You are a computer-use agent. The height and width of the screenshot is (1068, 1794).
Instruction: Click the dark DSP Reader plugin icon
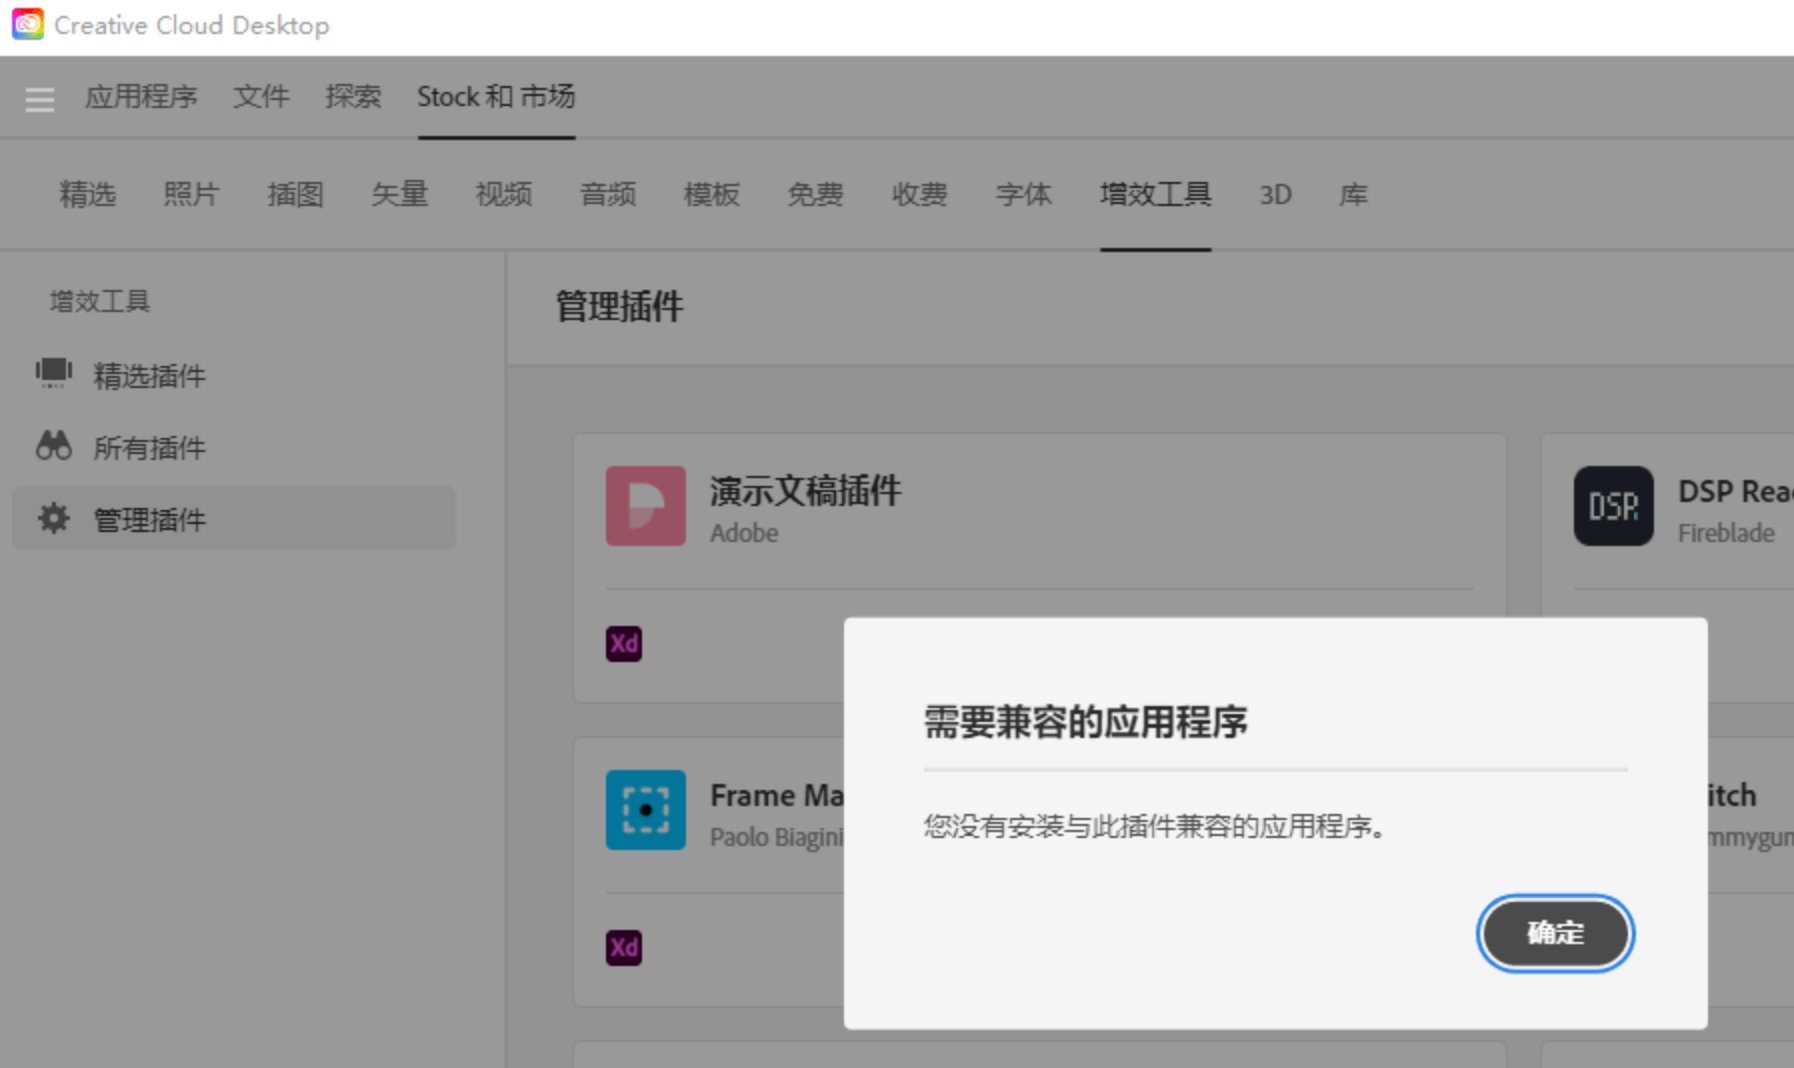(1613, 507)
